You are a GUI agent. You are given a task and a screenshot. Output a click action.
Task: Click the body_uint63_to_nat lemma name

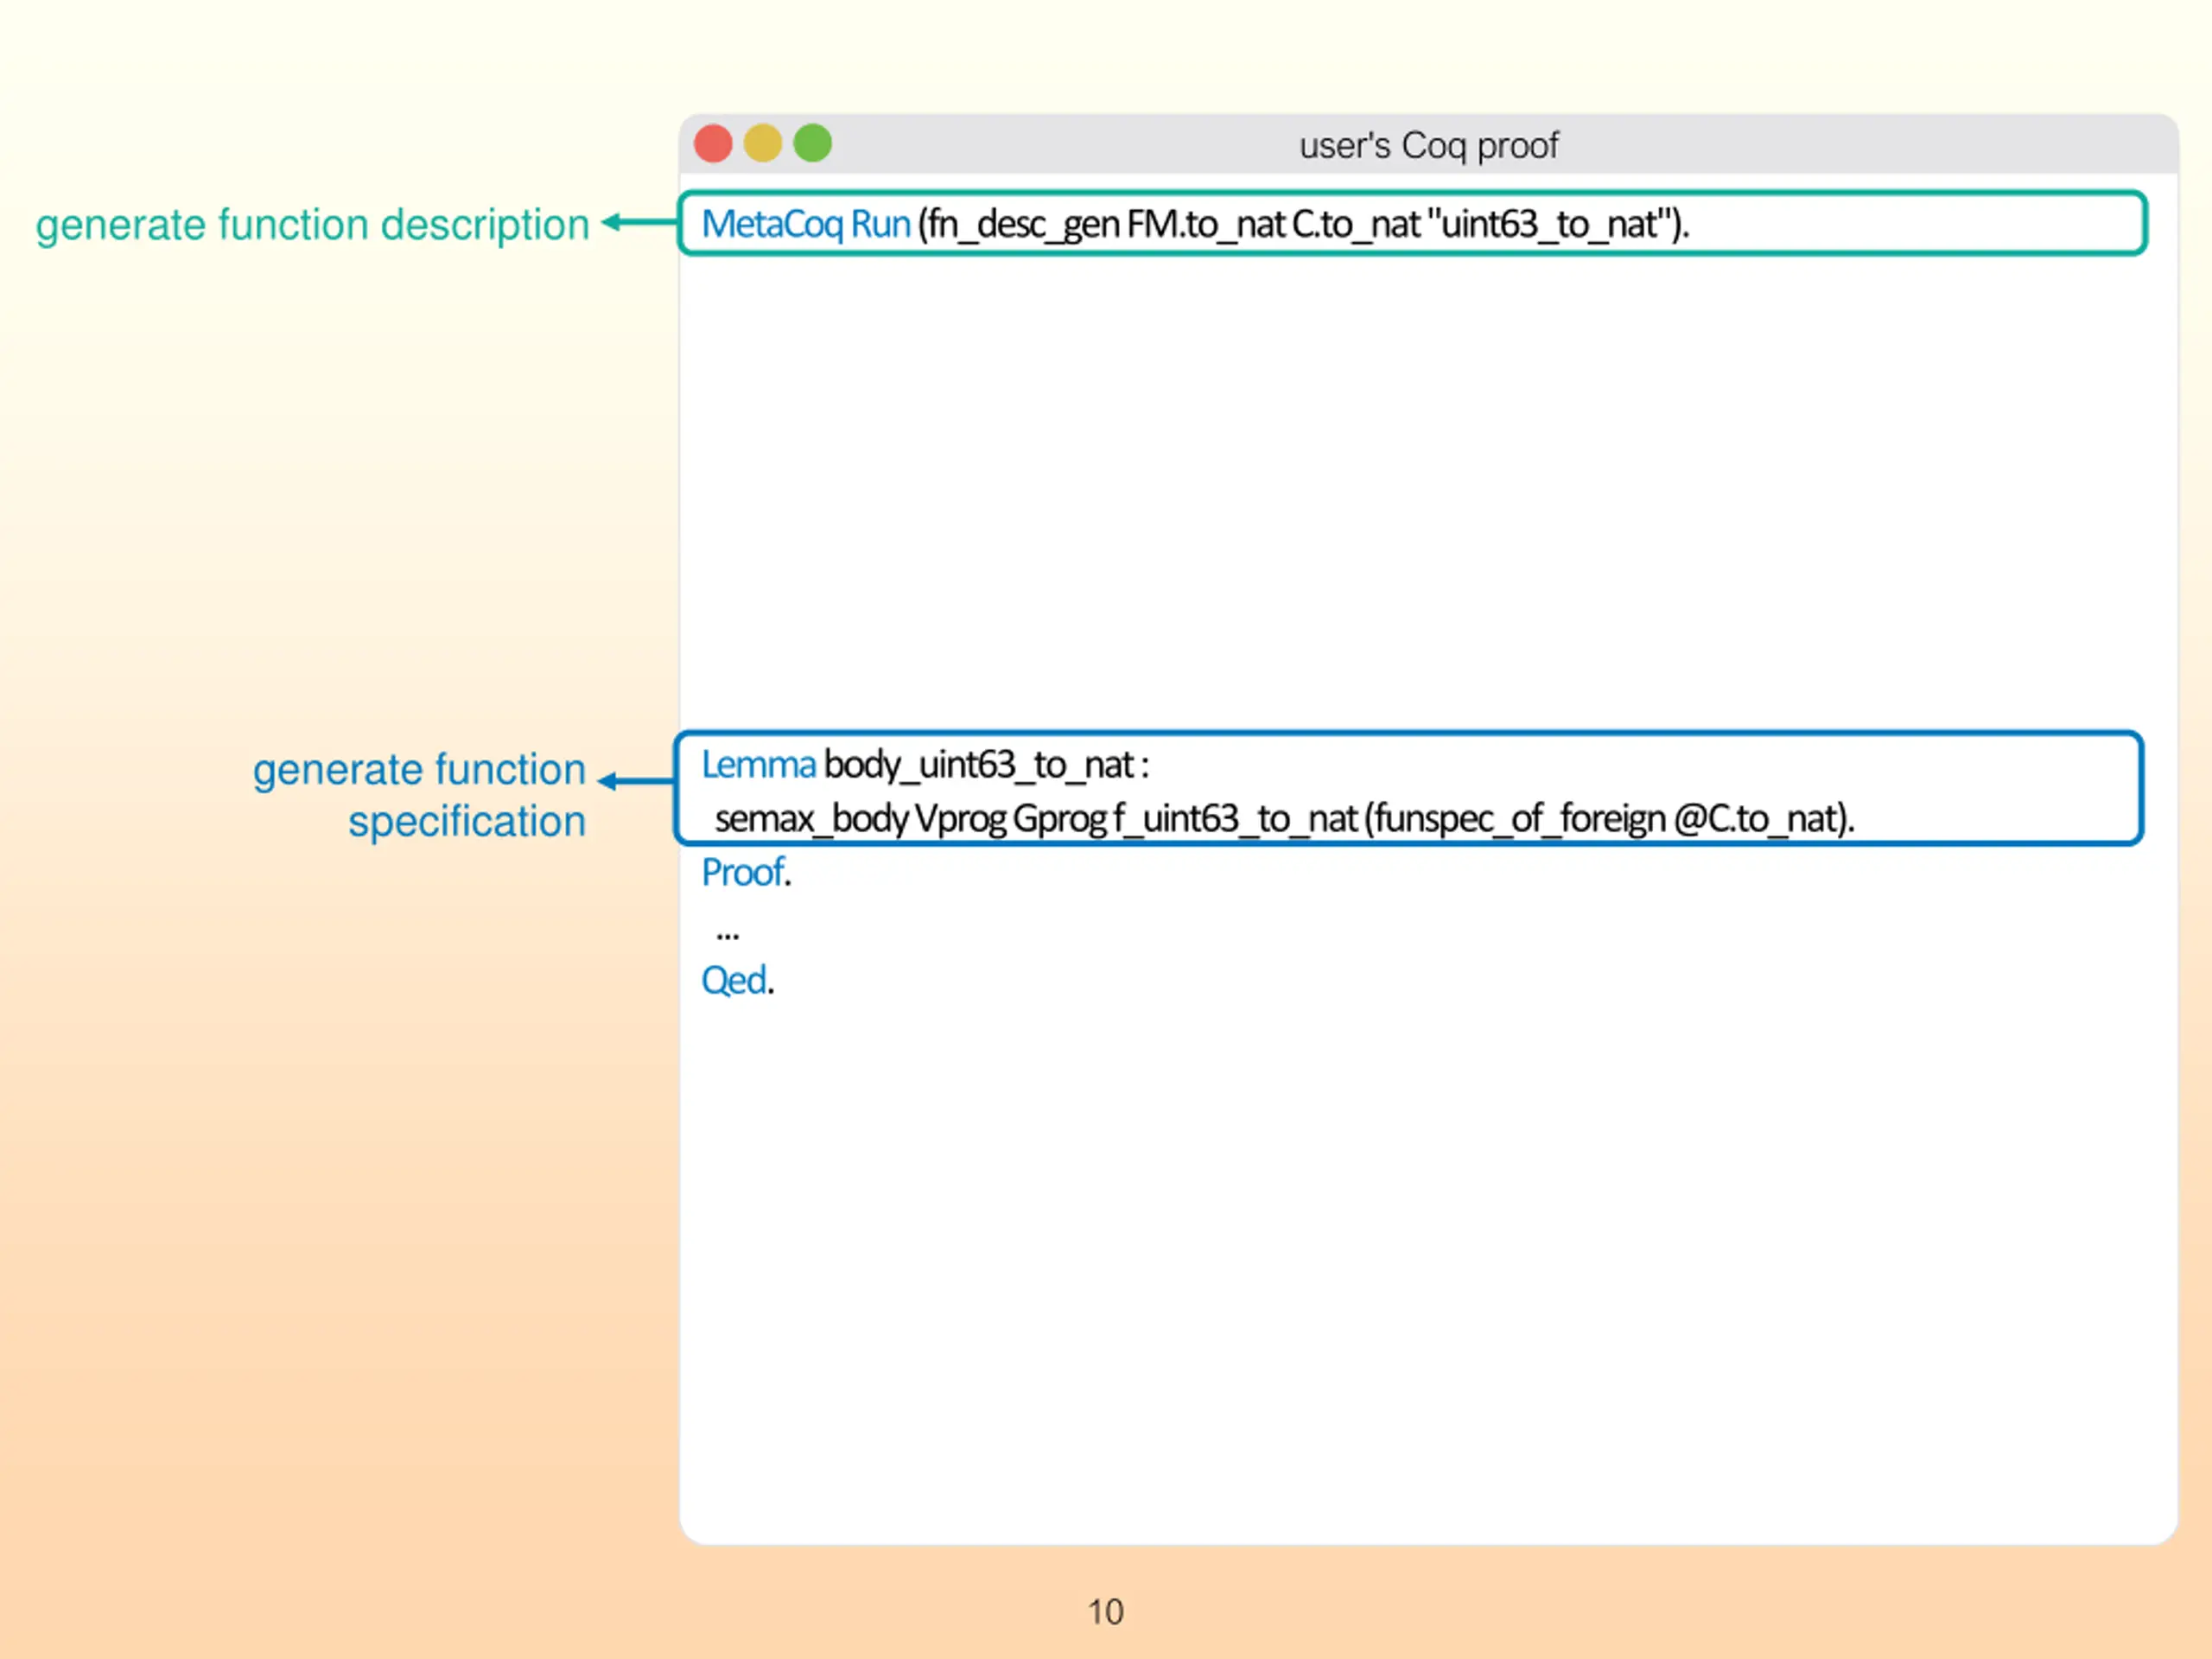point(978,765)
